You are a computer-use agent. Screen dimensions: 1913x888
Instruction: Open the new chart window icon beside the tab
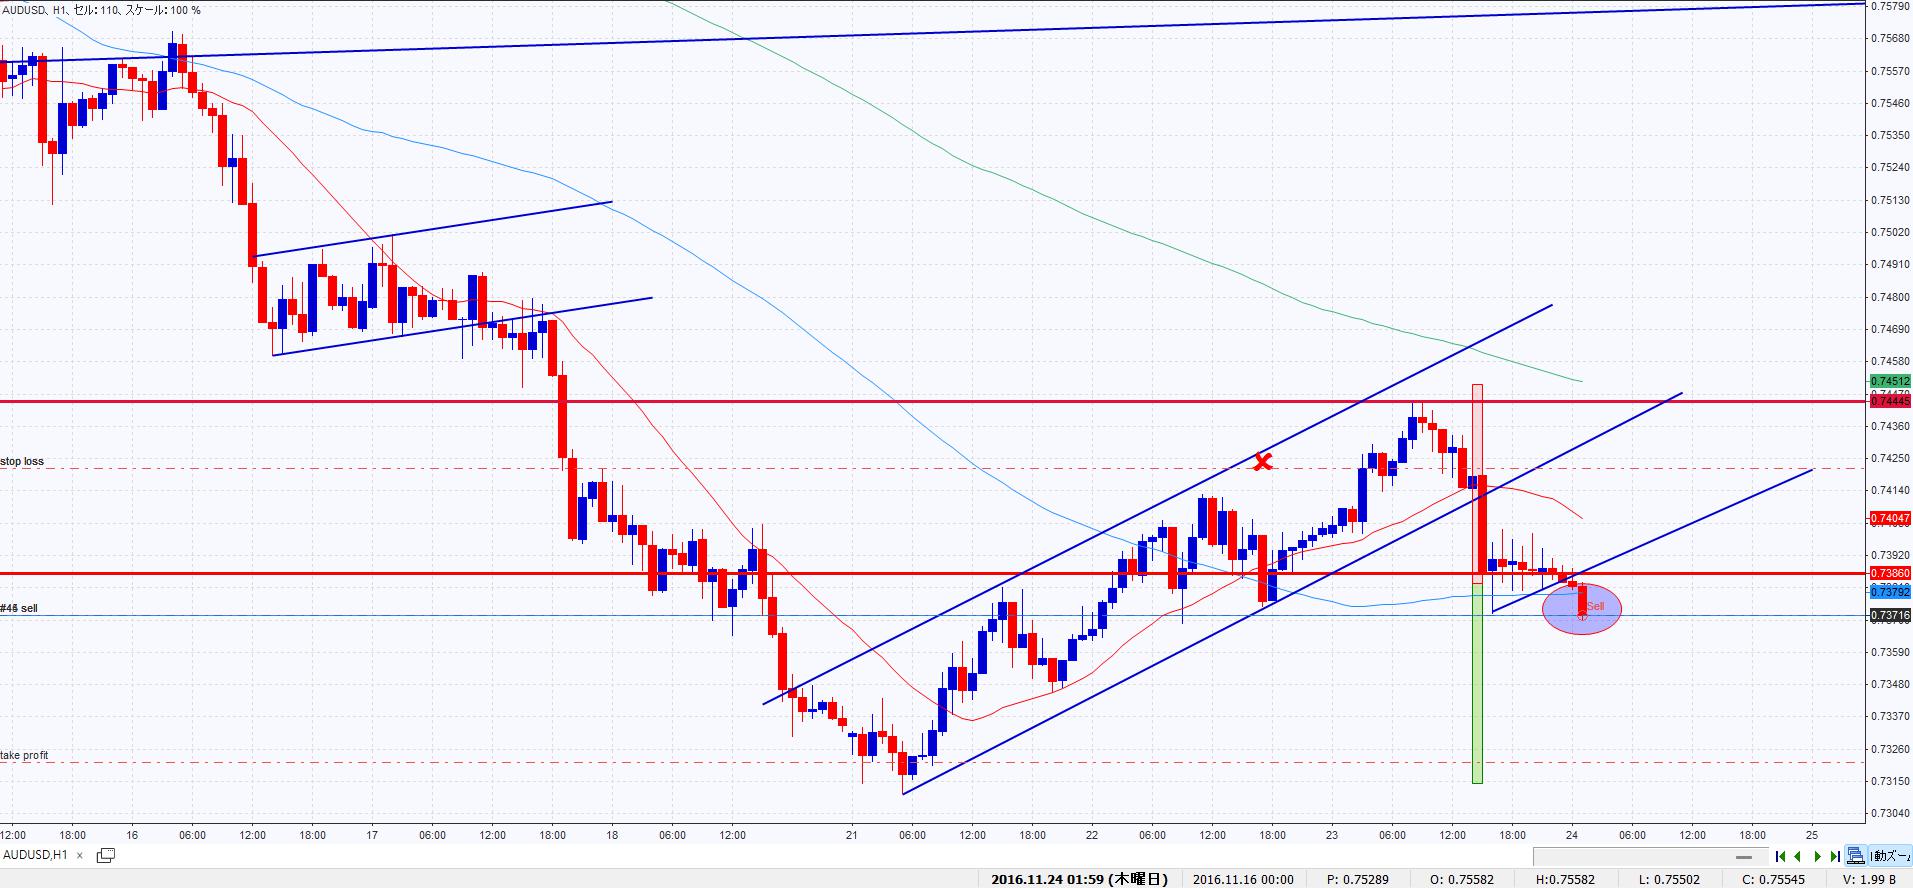click(x=105, y=855)
